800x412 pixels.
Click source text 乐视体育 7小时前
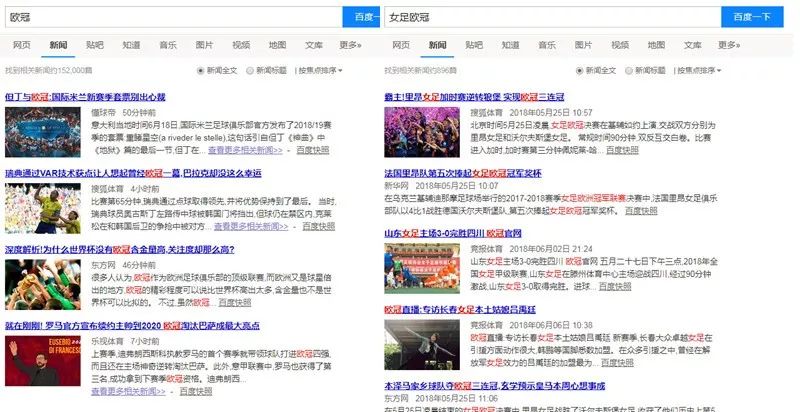[x=126, y=341]
